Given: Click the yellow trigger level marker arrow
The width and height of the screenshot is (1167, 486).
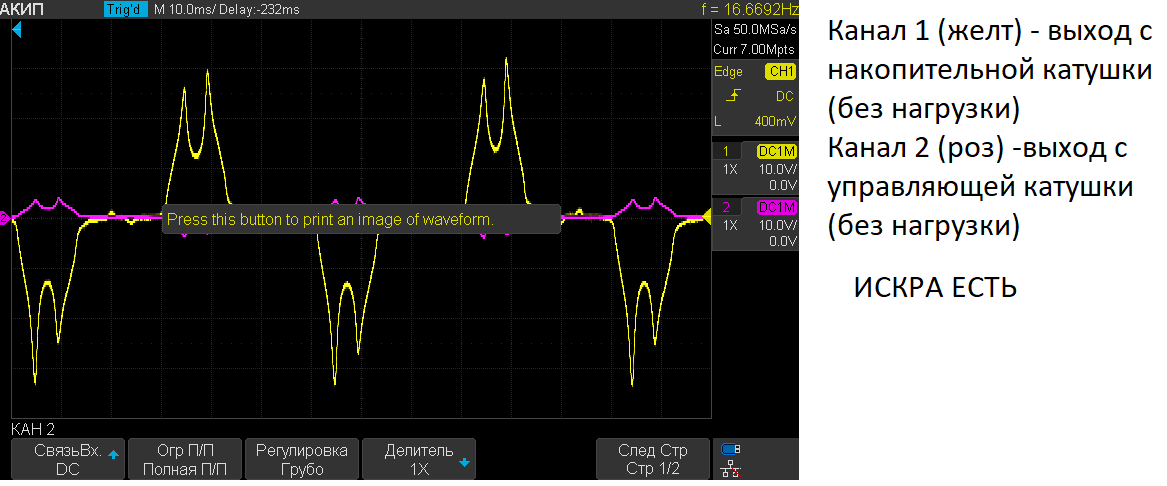Looking at the screenshot, I should (x=705, y=216).
